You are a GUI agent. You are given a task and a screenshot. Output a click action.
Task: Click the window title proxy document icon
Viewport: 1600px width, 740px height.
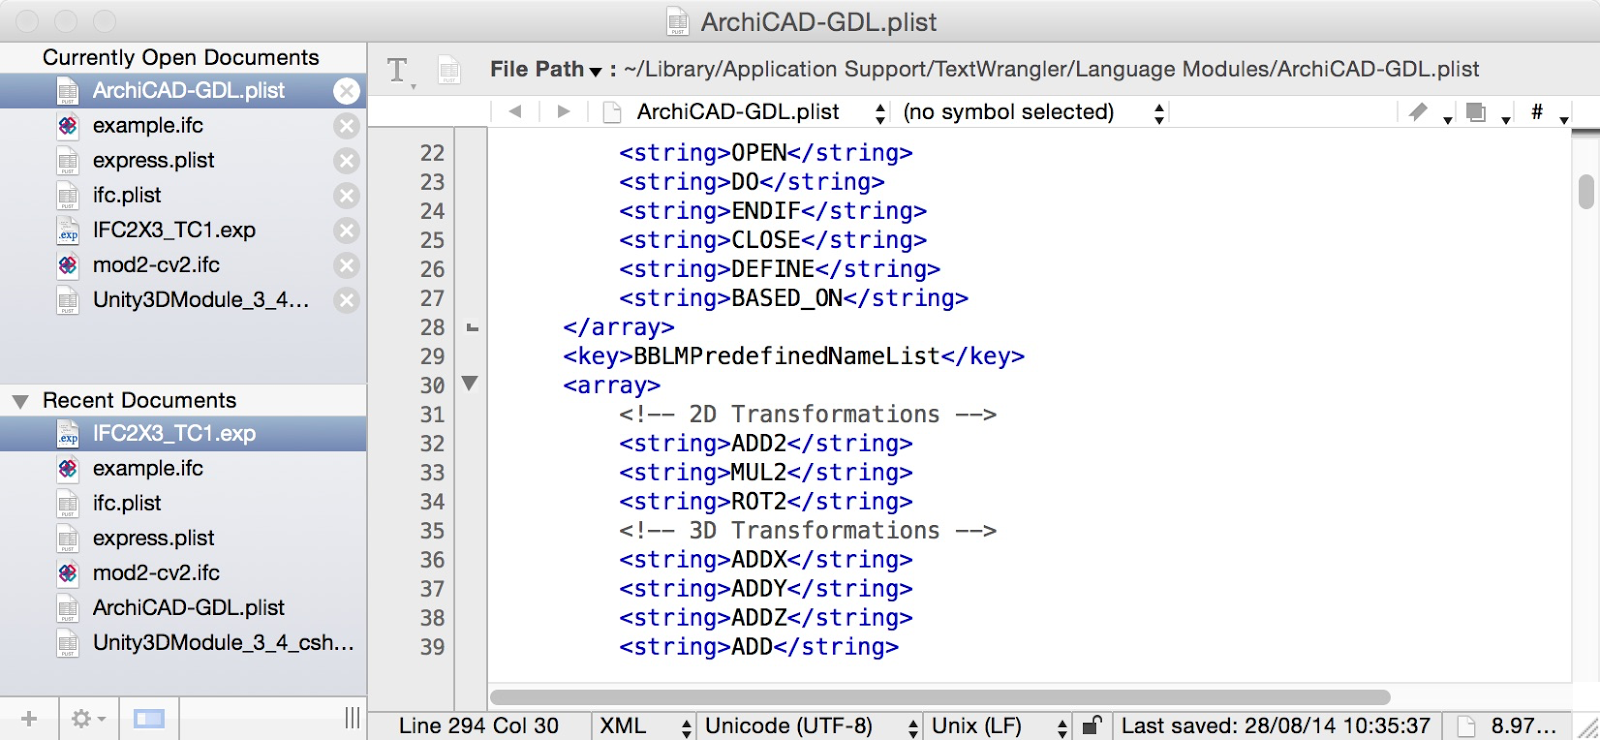coord(678,22)
